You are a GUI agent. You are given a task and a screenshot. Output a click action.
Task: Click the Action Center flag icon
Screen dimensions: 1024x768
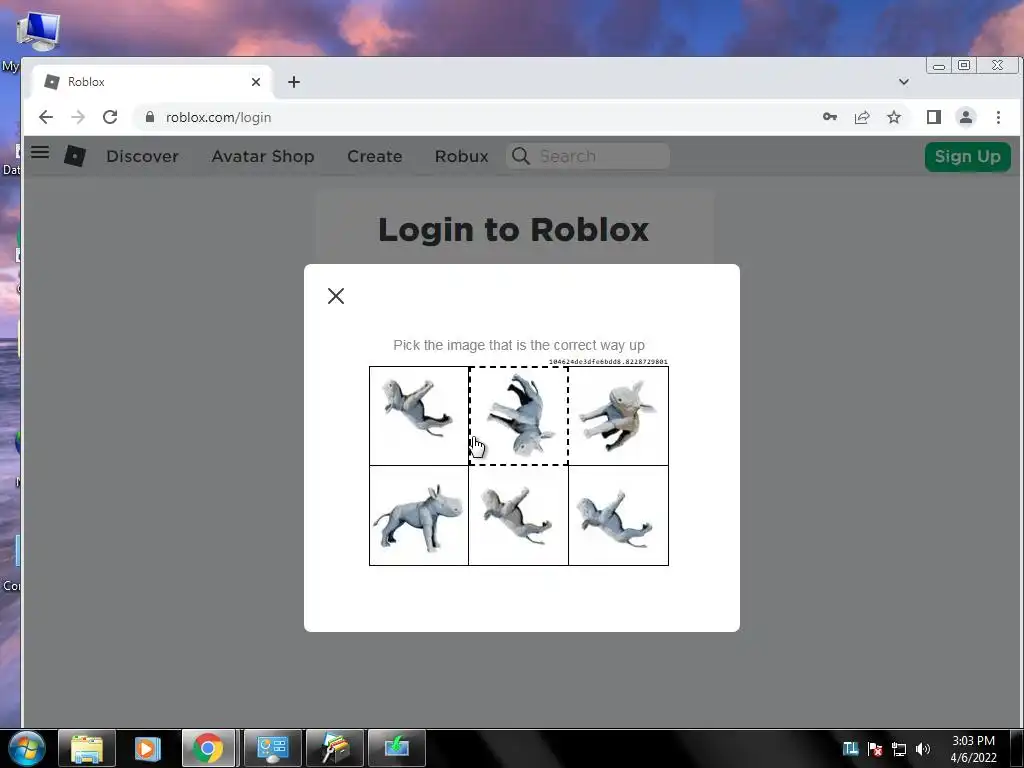pyautogui.click(x=875, y=749)
